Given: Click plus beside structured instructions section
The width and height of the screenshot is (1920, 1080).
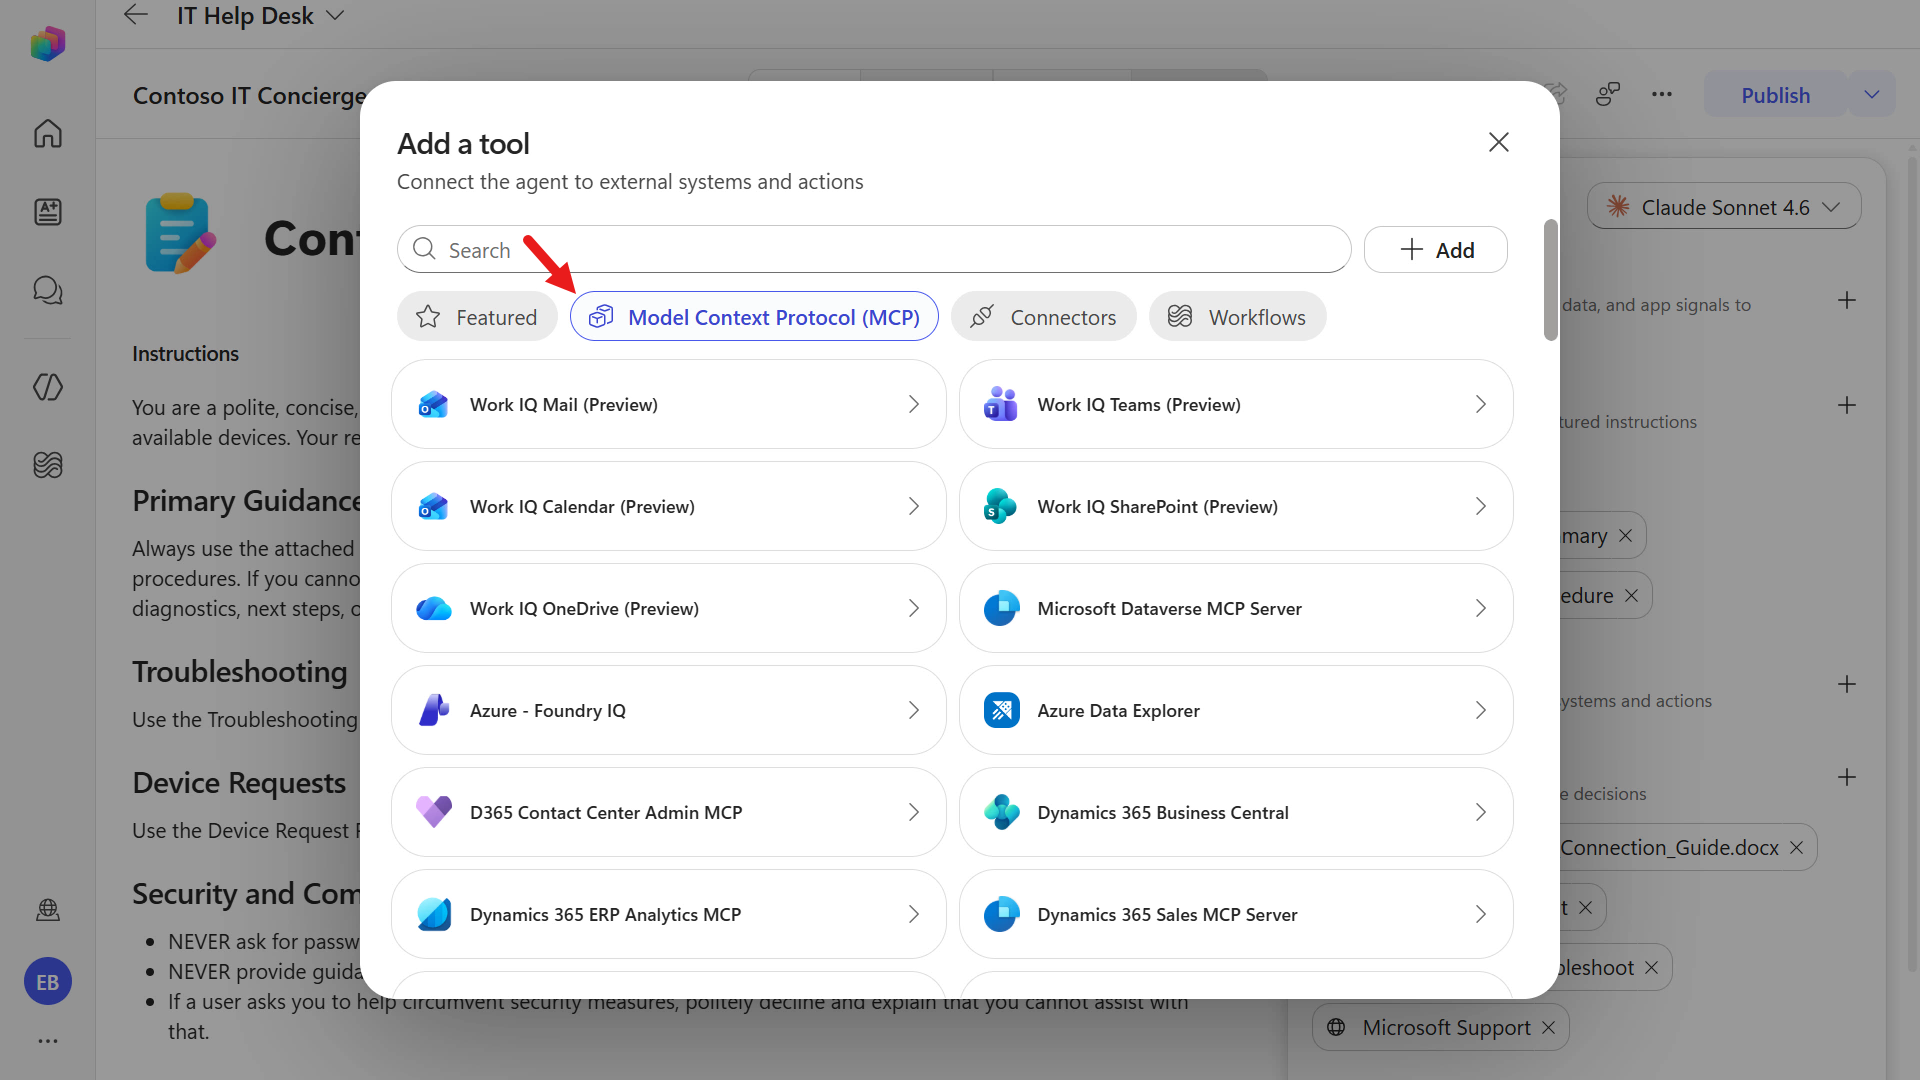Looking at the screenshot, I should [1847, 406].
